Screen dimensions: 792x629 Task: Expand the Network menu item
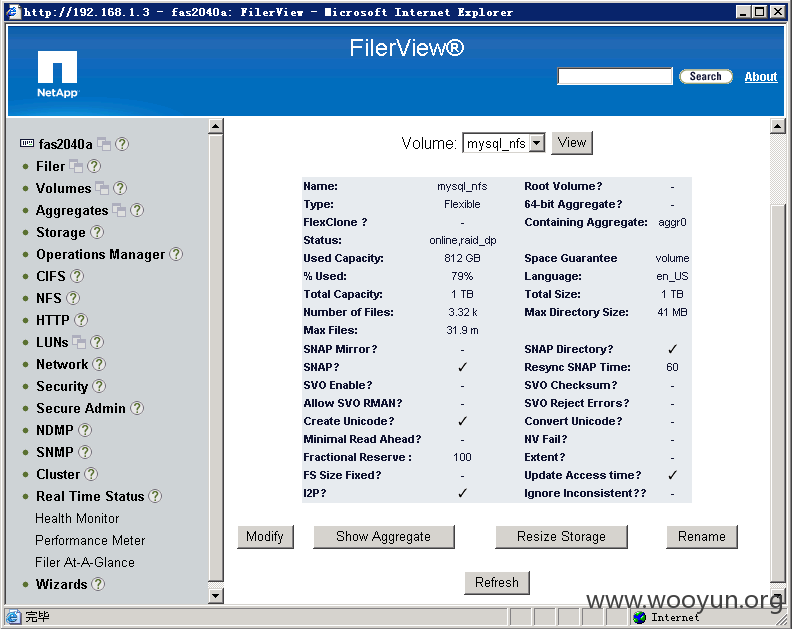tap(62, 364)
